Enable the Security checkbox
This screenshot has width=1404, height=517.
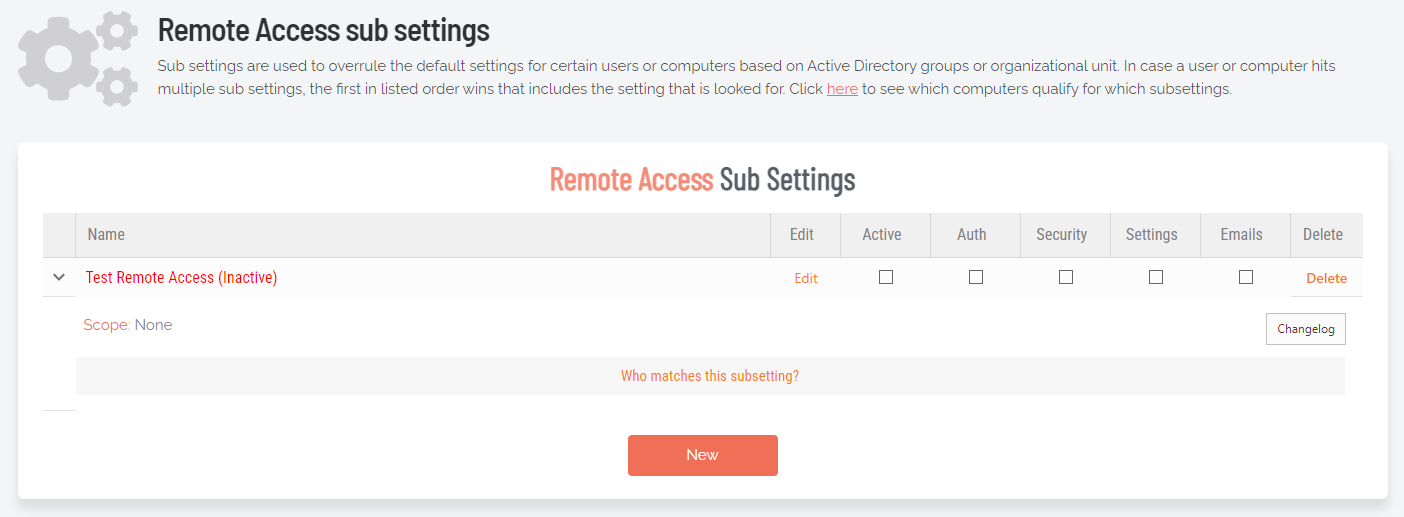pos(1066,277)
